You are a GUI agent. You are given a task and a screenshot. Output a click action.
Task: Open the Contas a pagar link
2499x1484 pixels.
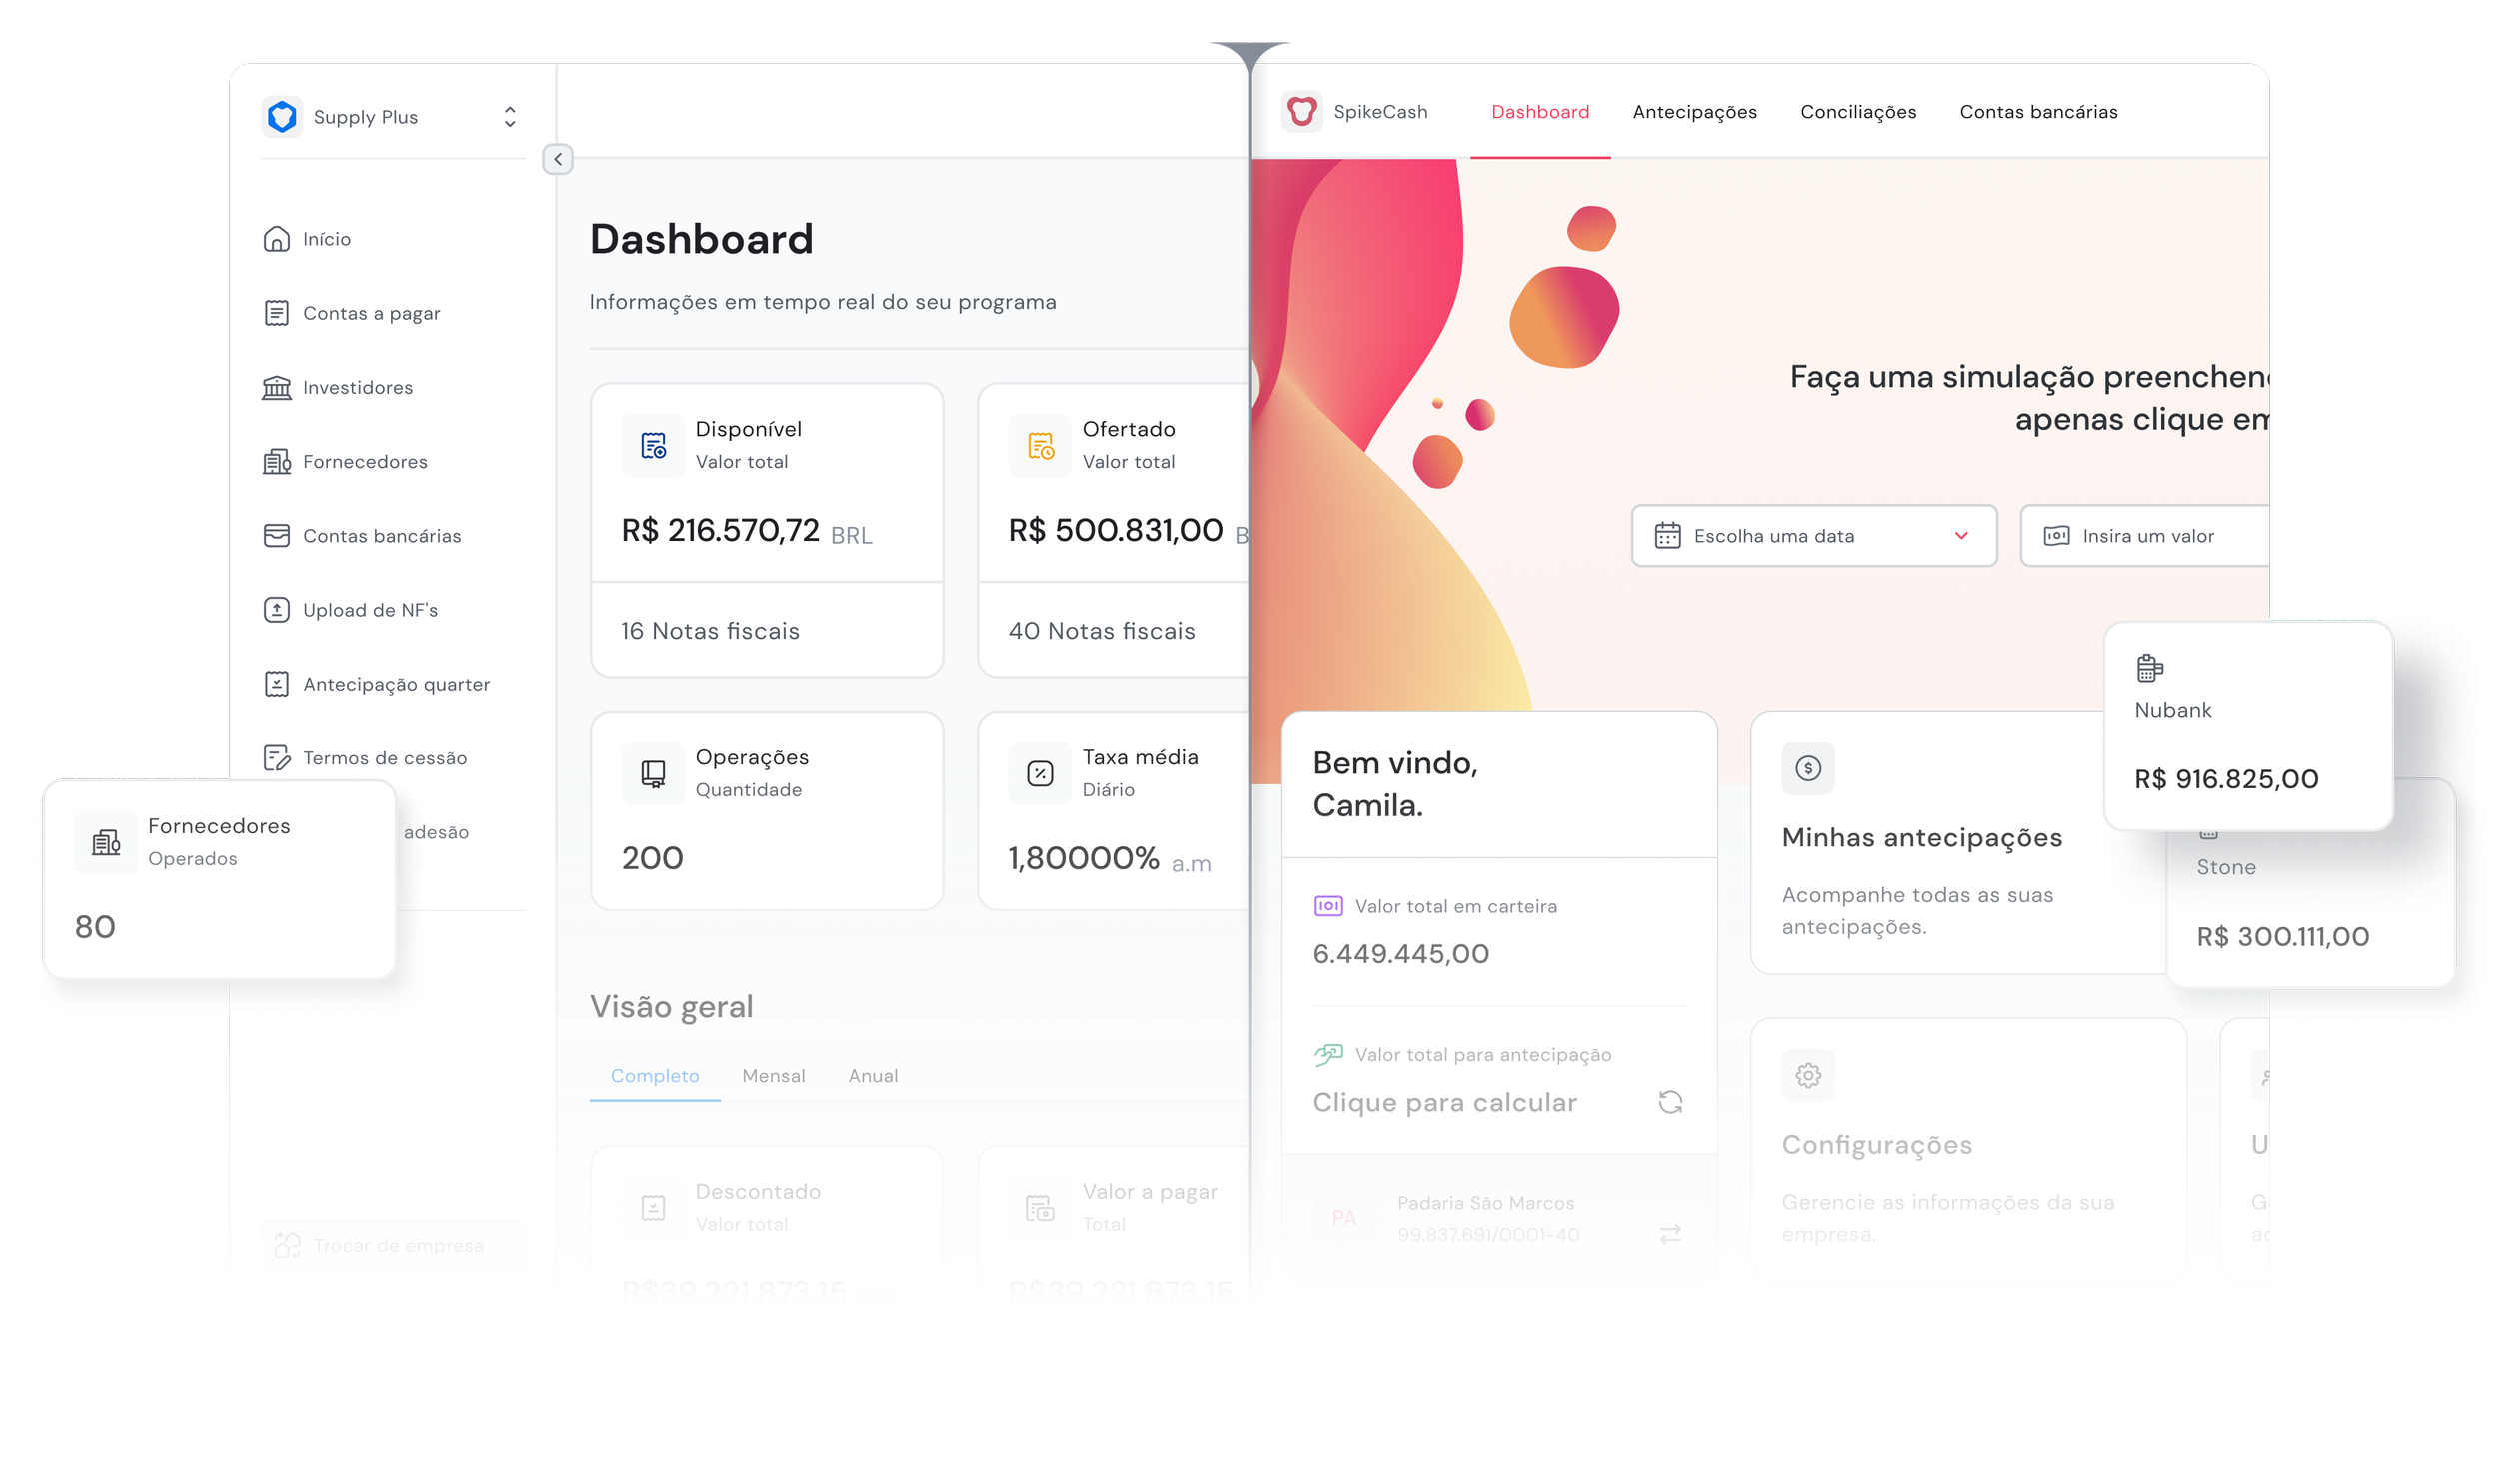click(371, 313)
